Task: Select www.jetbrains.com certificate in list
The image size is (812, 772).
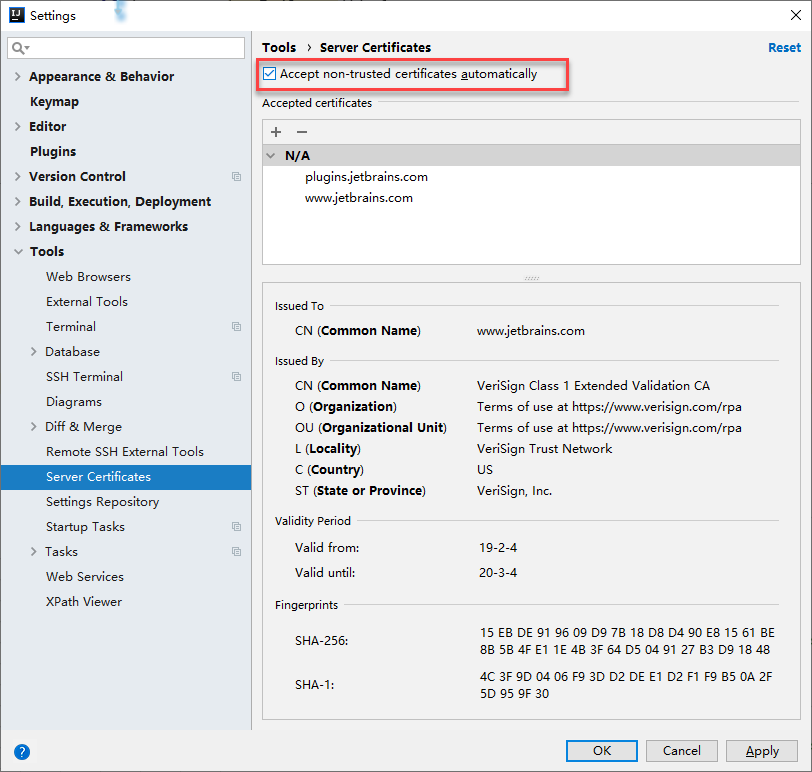Action: tap(358, 198)
